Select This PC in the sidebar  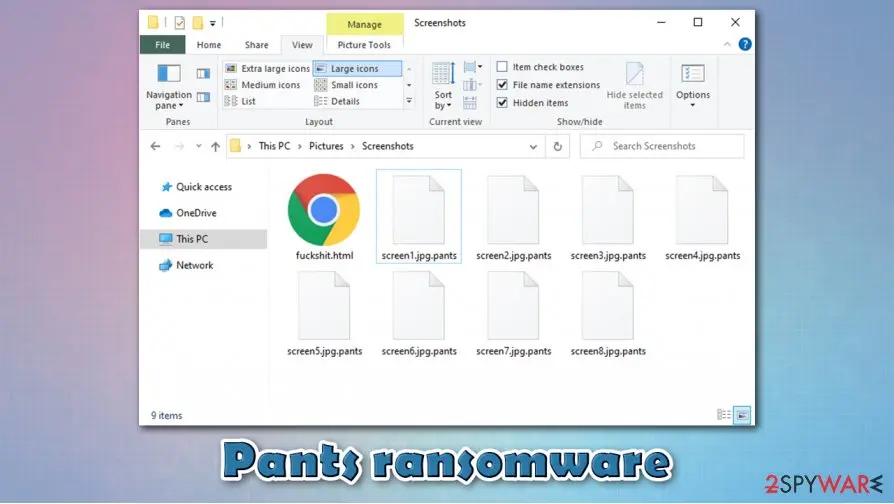click(204, 239)
